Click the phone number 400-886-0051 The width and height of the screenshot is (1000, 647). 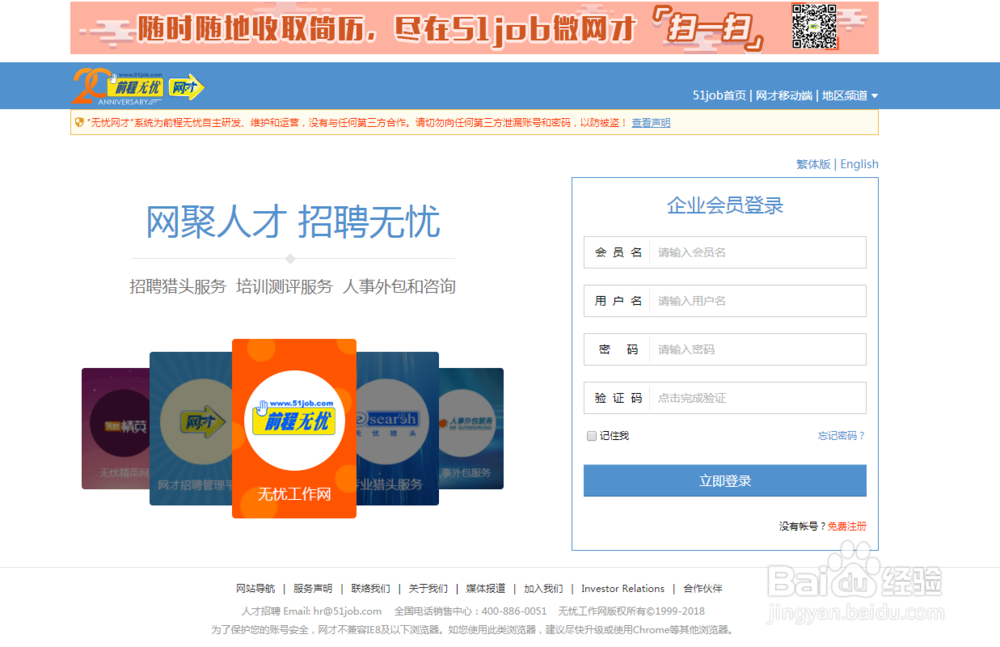[514, 611]
